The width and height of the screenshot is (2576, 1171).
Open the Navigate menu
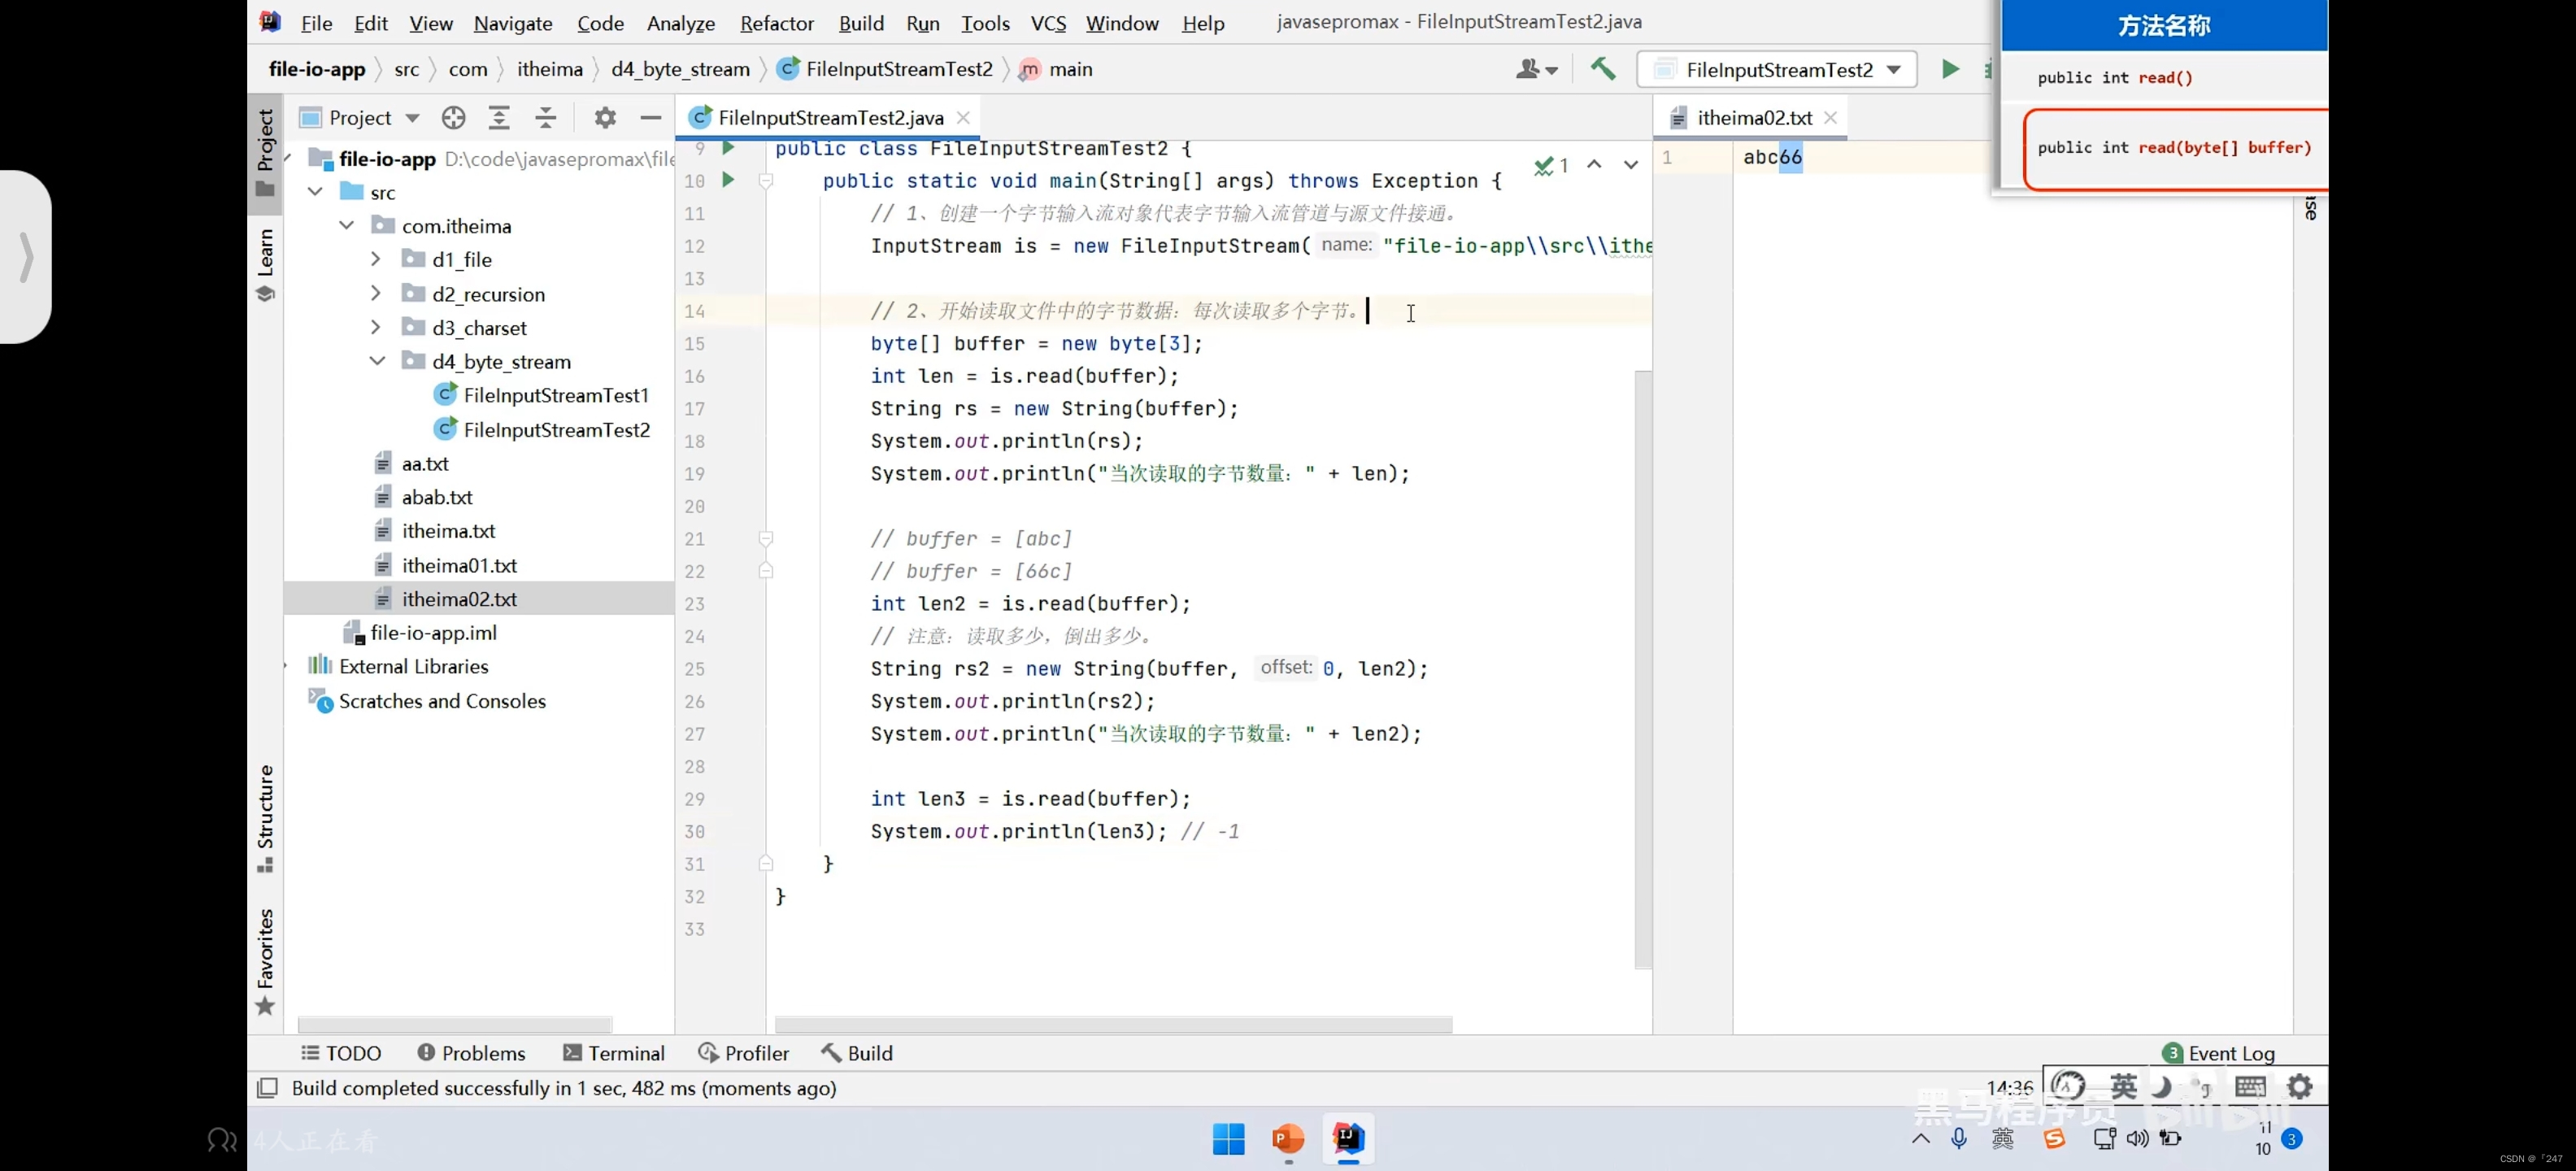coord(513,23)
